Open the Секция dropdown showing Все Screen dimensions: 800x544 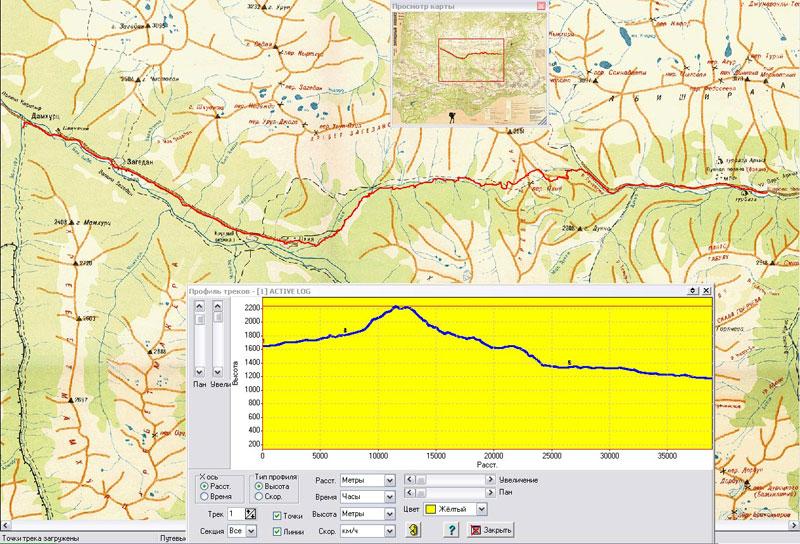(251, 531)
